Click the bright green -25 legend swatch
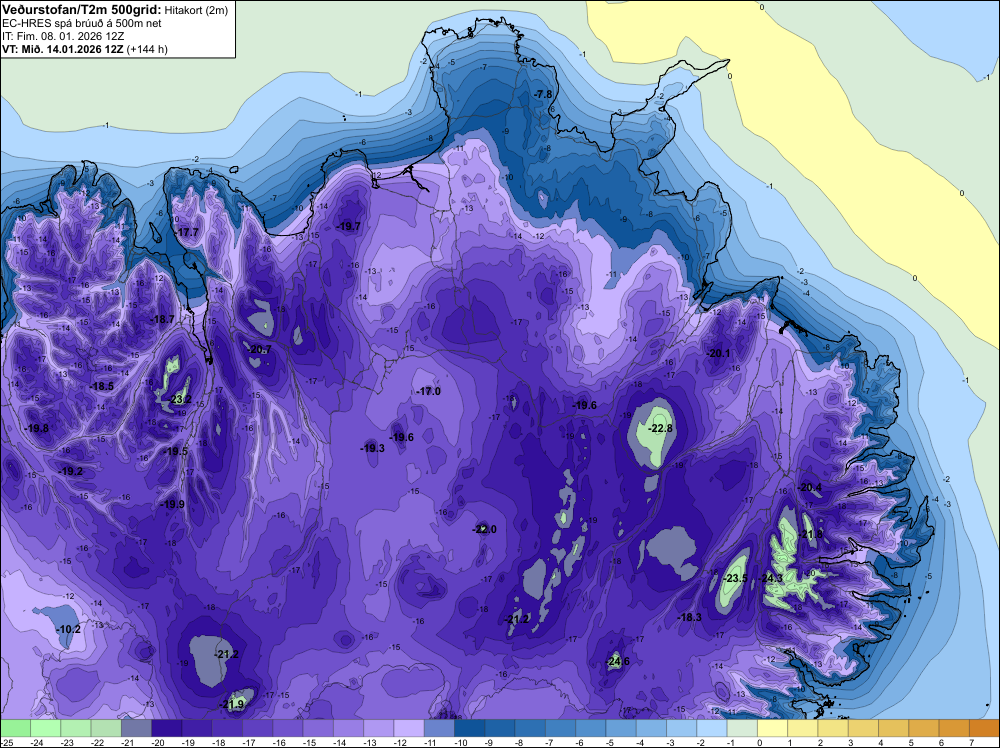Viewport: 1000px width, 748px height. pos(15,728)
